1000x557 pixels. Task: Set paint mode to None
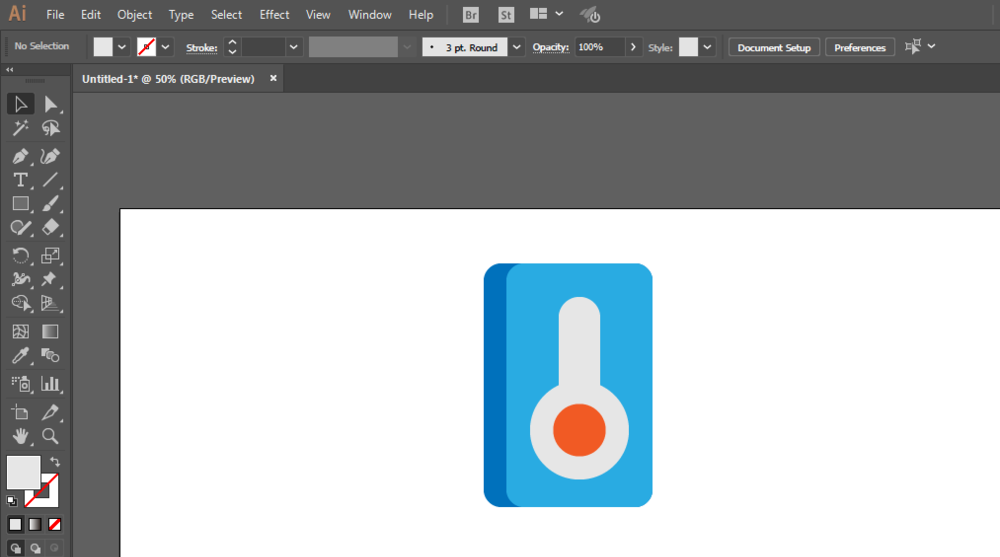click(x=55, y=524)
